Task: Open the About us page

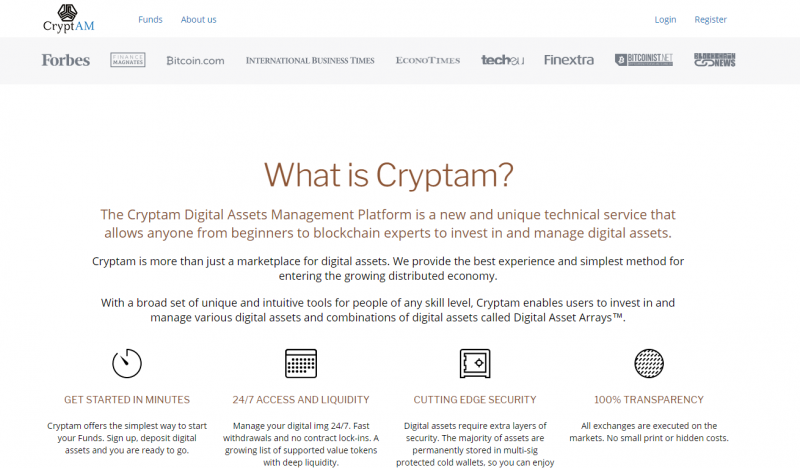Action: click(x=198, y=19)
